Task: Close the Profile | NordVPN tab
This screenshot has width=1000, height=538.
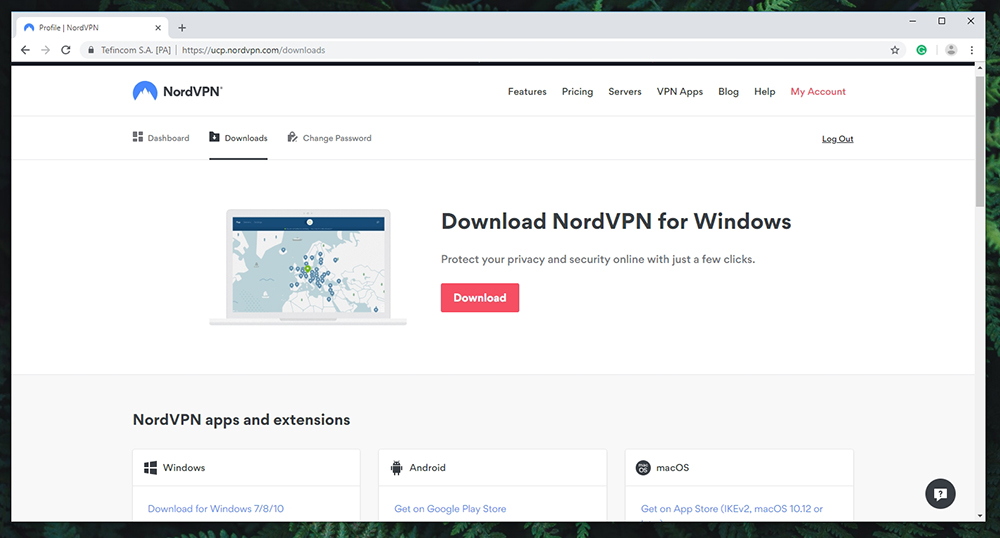Action: point(158,27)
